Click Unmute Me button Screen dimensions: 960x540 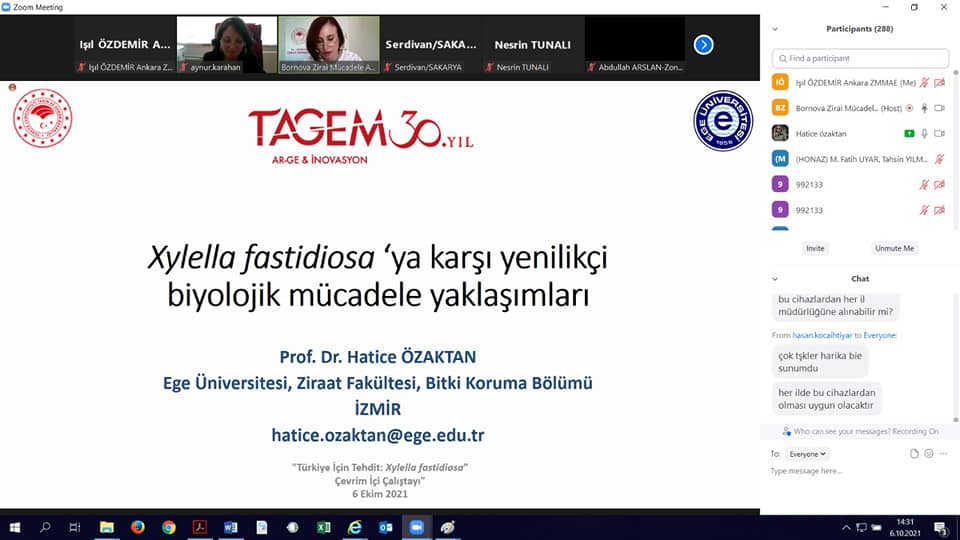click(894, 248)
